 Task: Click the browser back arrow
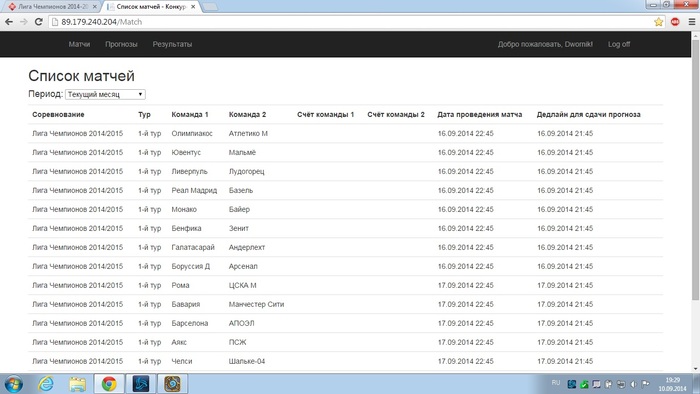(x=9, y=22)
